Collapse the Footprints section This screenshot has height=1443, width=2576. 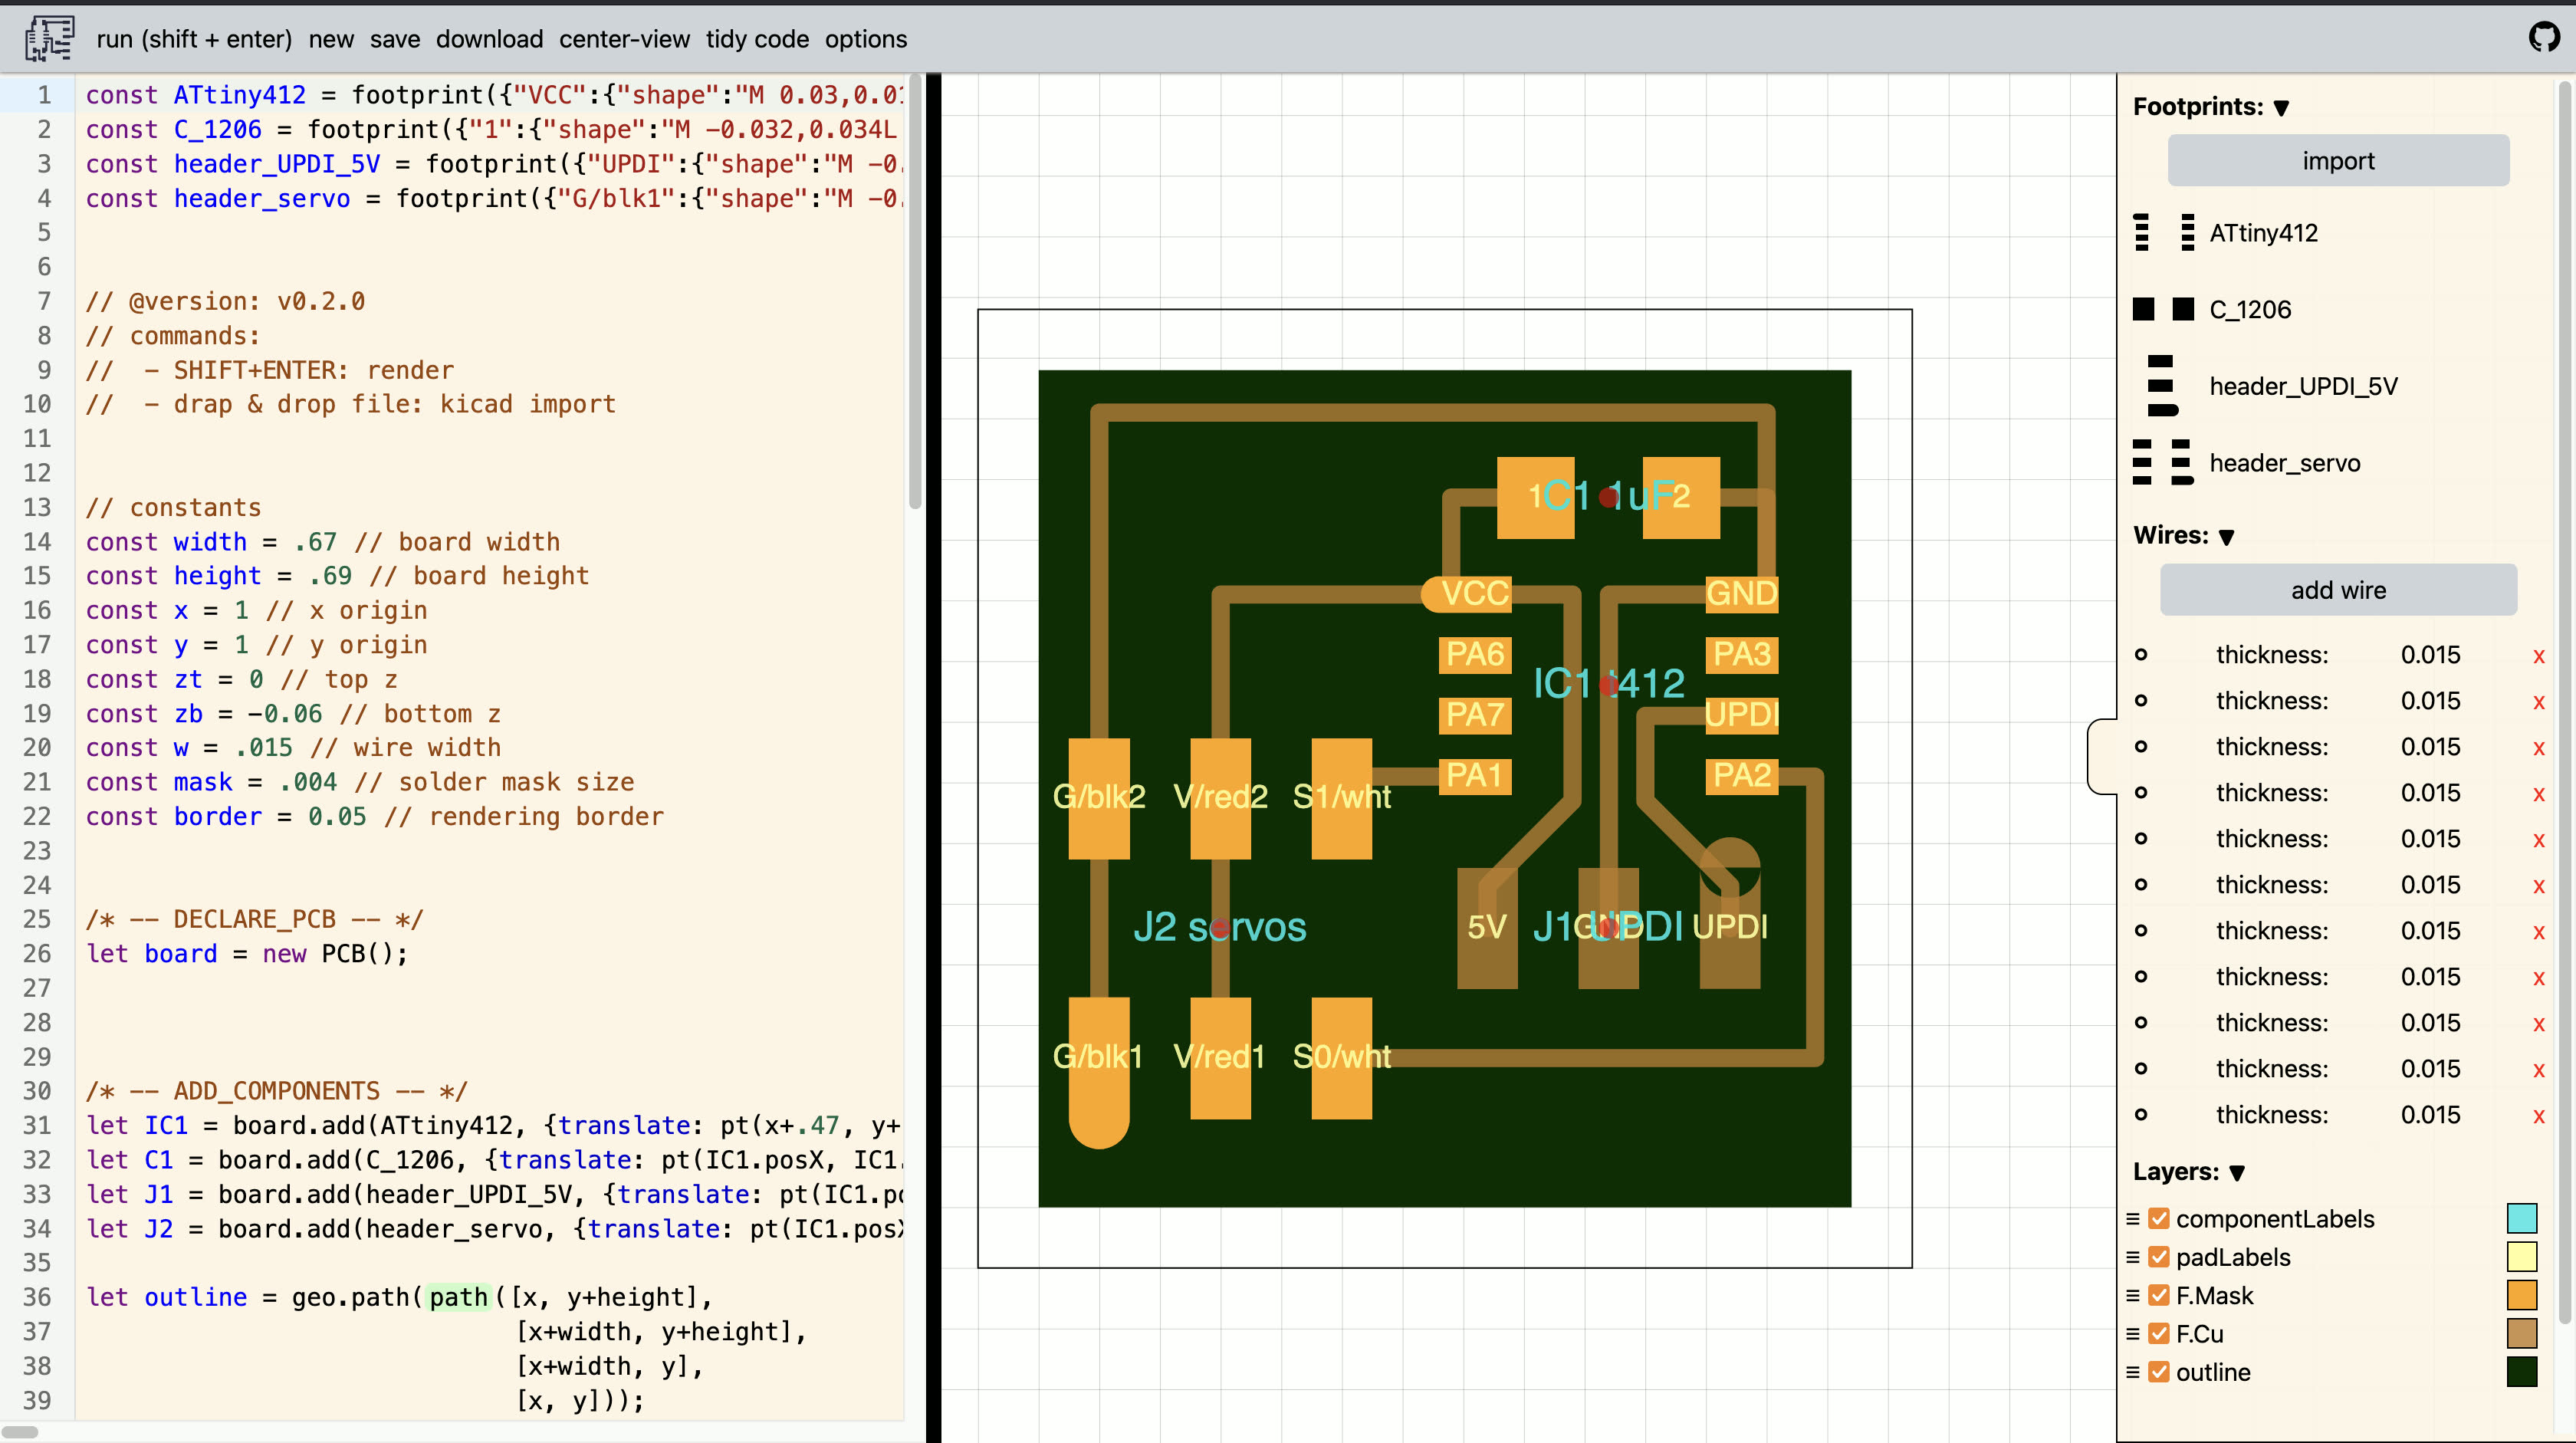(2281, 107)
